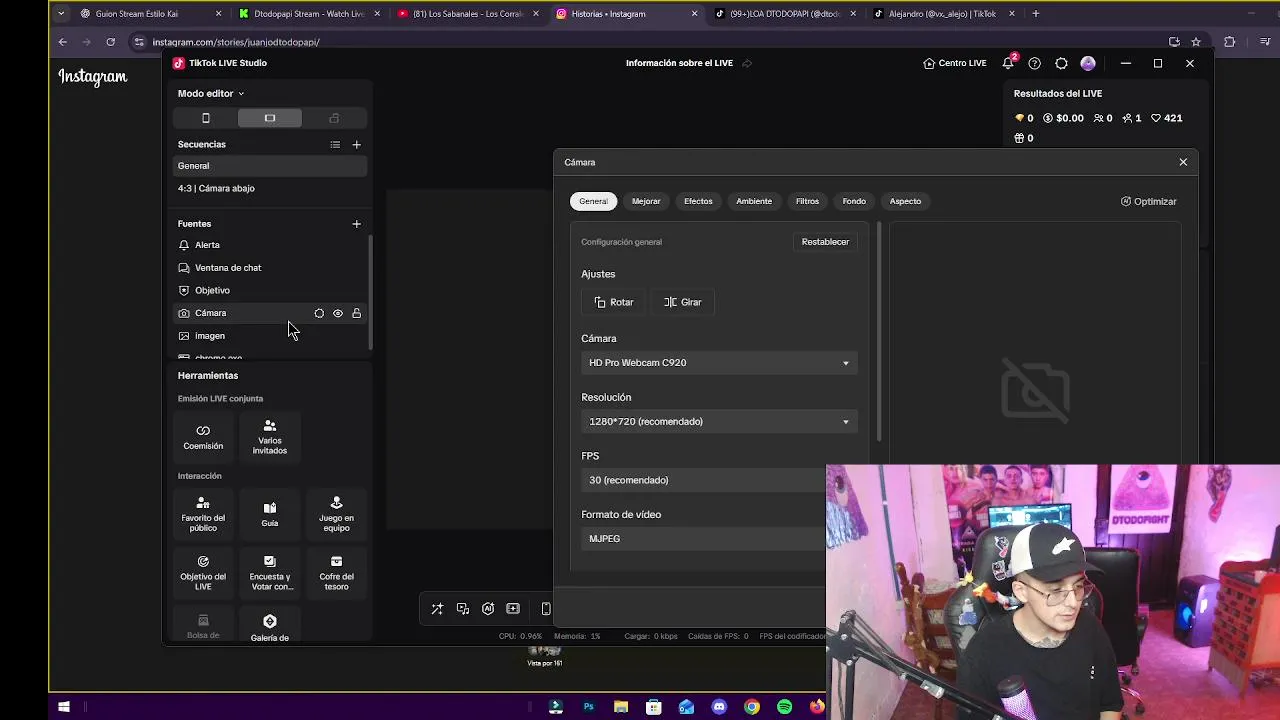Screen dimensions: 1280x720
Task: Select the 4:3 | Cámara abajo sequence
Action: 270,188
